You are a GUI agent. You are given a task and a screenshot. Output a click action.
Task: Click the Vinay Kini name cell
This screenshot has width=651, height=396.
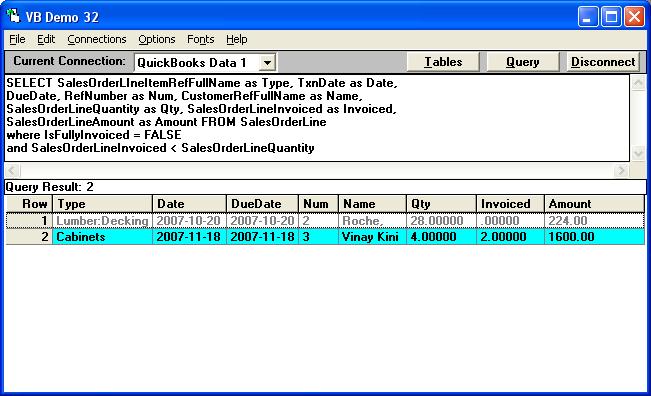tap(372, 237)
